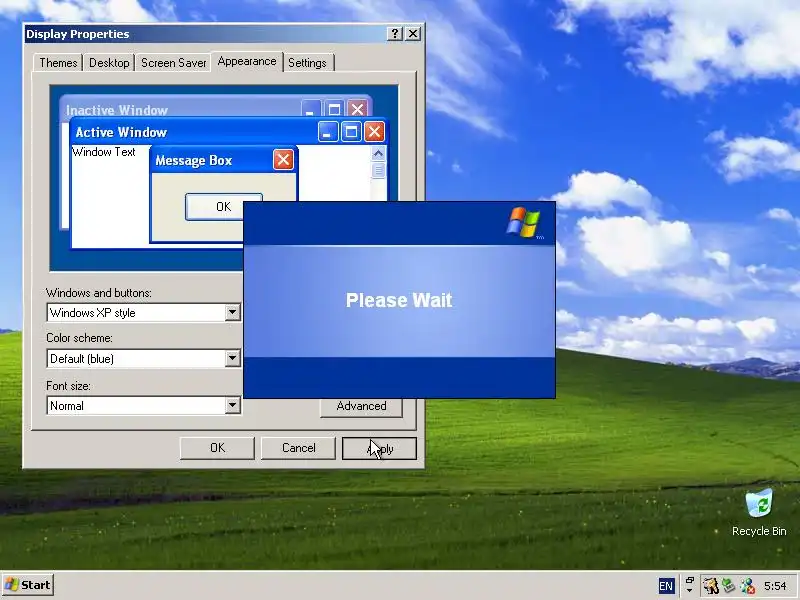Click the keys icon in system tray
The width and height of the screenshot is (800, 600).
pos(710,586)
